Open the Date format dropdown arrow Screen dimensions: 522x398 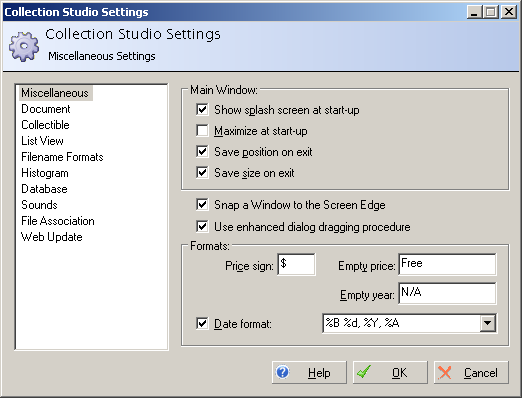(x=487, y=323)
